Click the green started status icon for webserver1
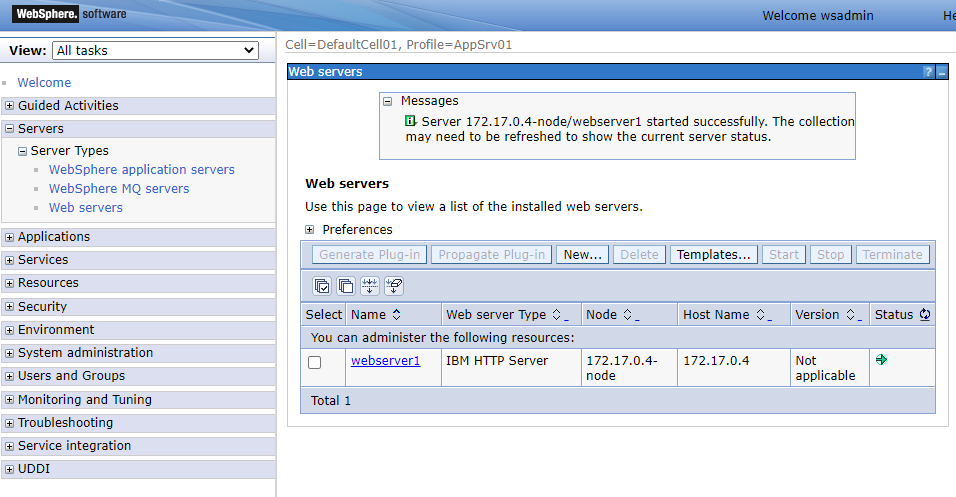 (881, 360)
